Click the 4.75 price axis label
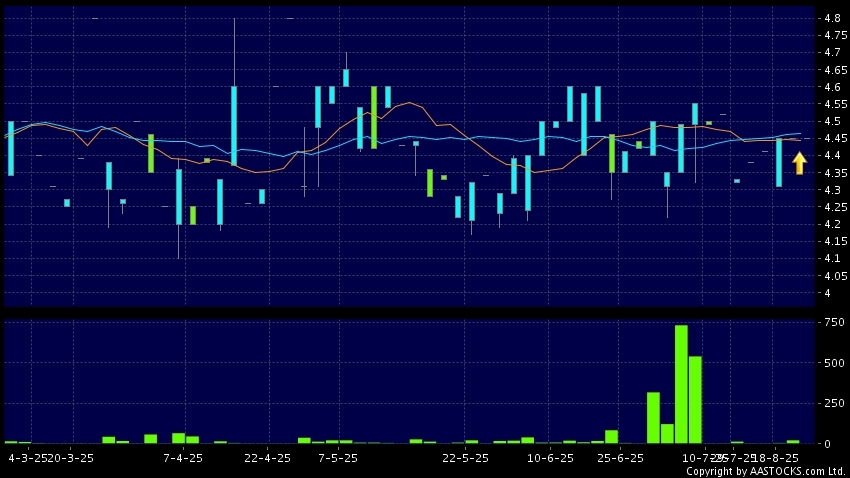The height and width of the screenshot is (478, 850). coord(835,35)
